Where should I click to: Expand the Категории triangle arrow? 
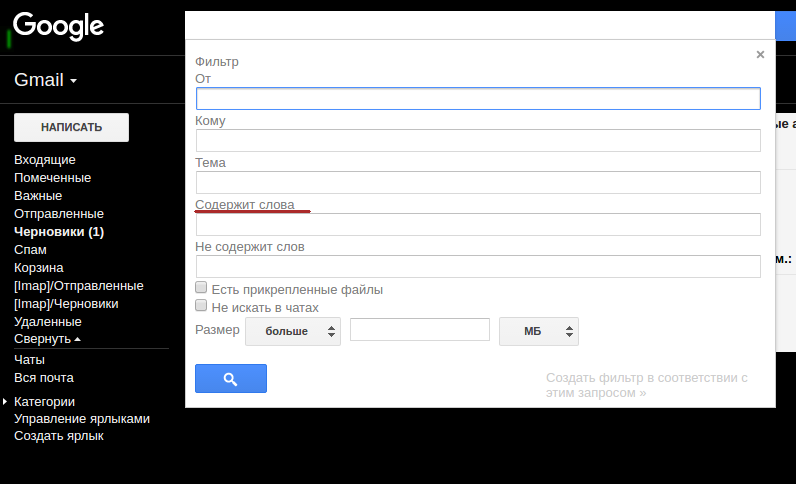[5, 401]
